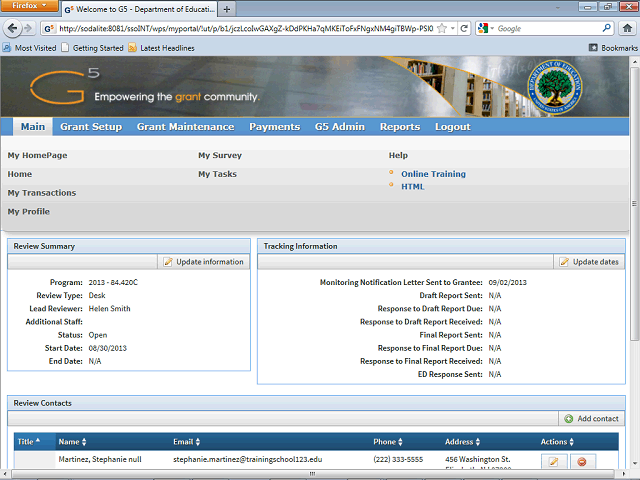Click the search magnifier icon
The image size is (640, 480).
click(607, 28)
